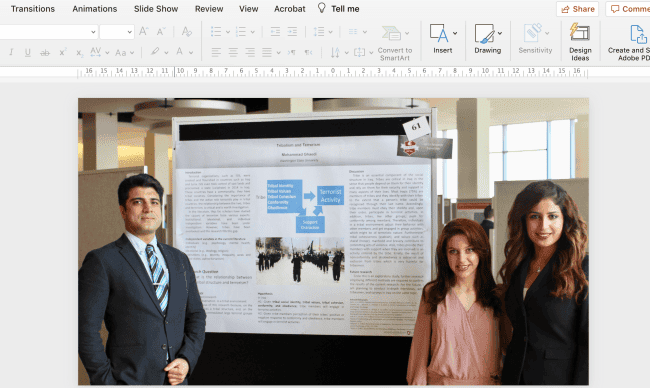Click the align text vertically icon
The width and height of the screenshot is (650, 388).
pyautogui.click(x=359, y=52)
